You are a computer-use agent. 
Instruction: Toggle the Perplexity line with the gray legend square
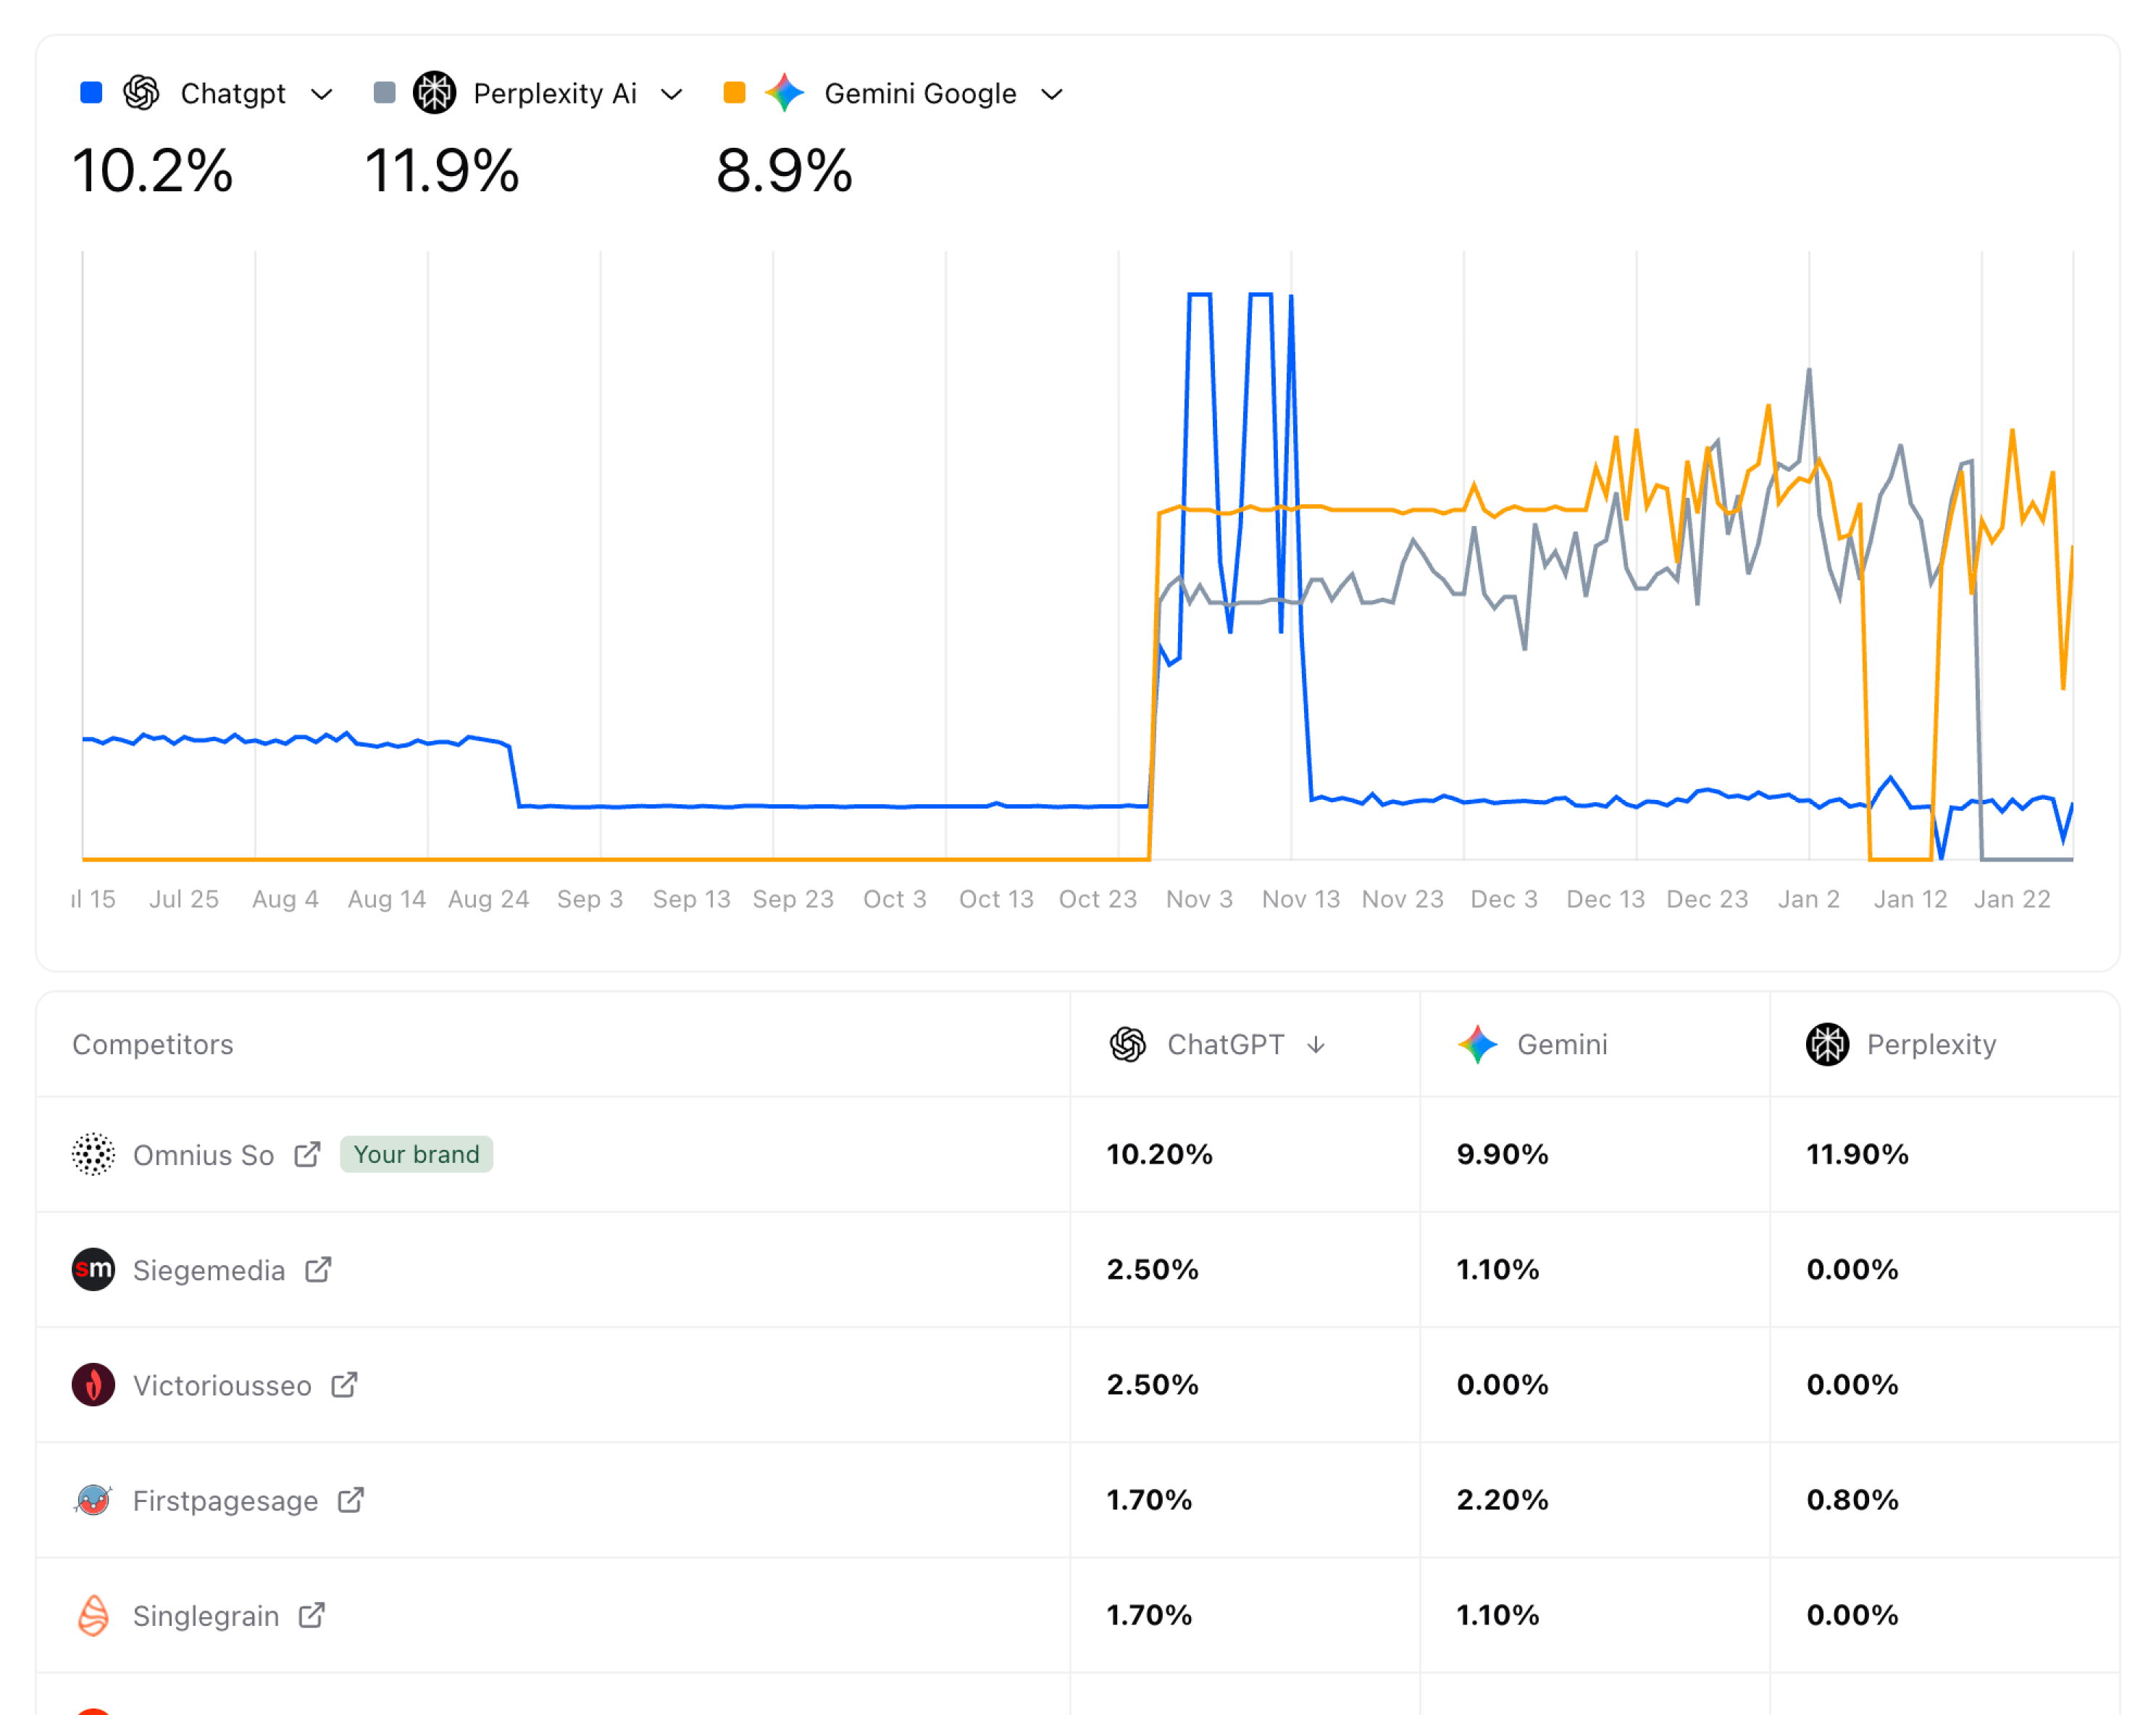pos(384,93)
